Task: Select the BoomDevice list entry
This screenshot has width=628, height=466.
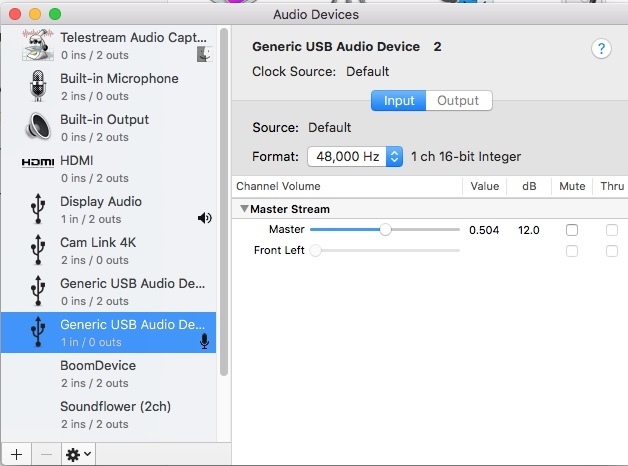Action: pos(108,374)
